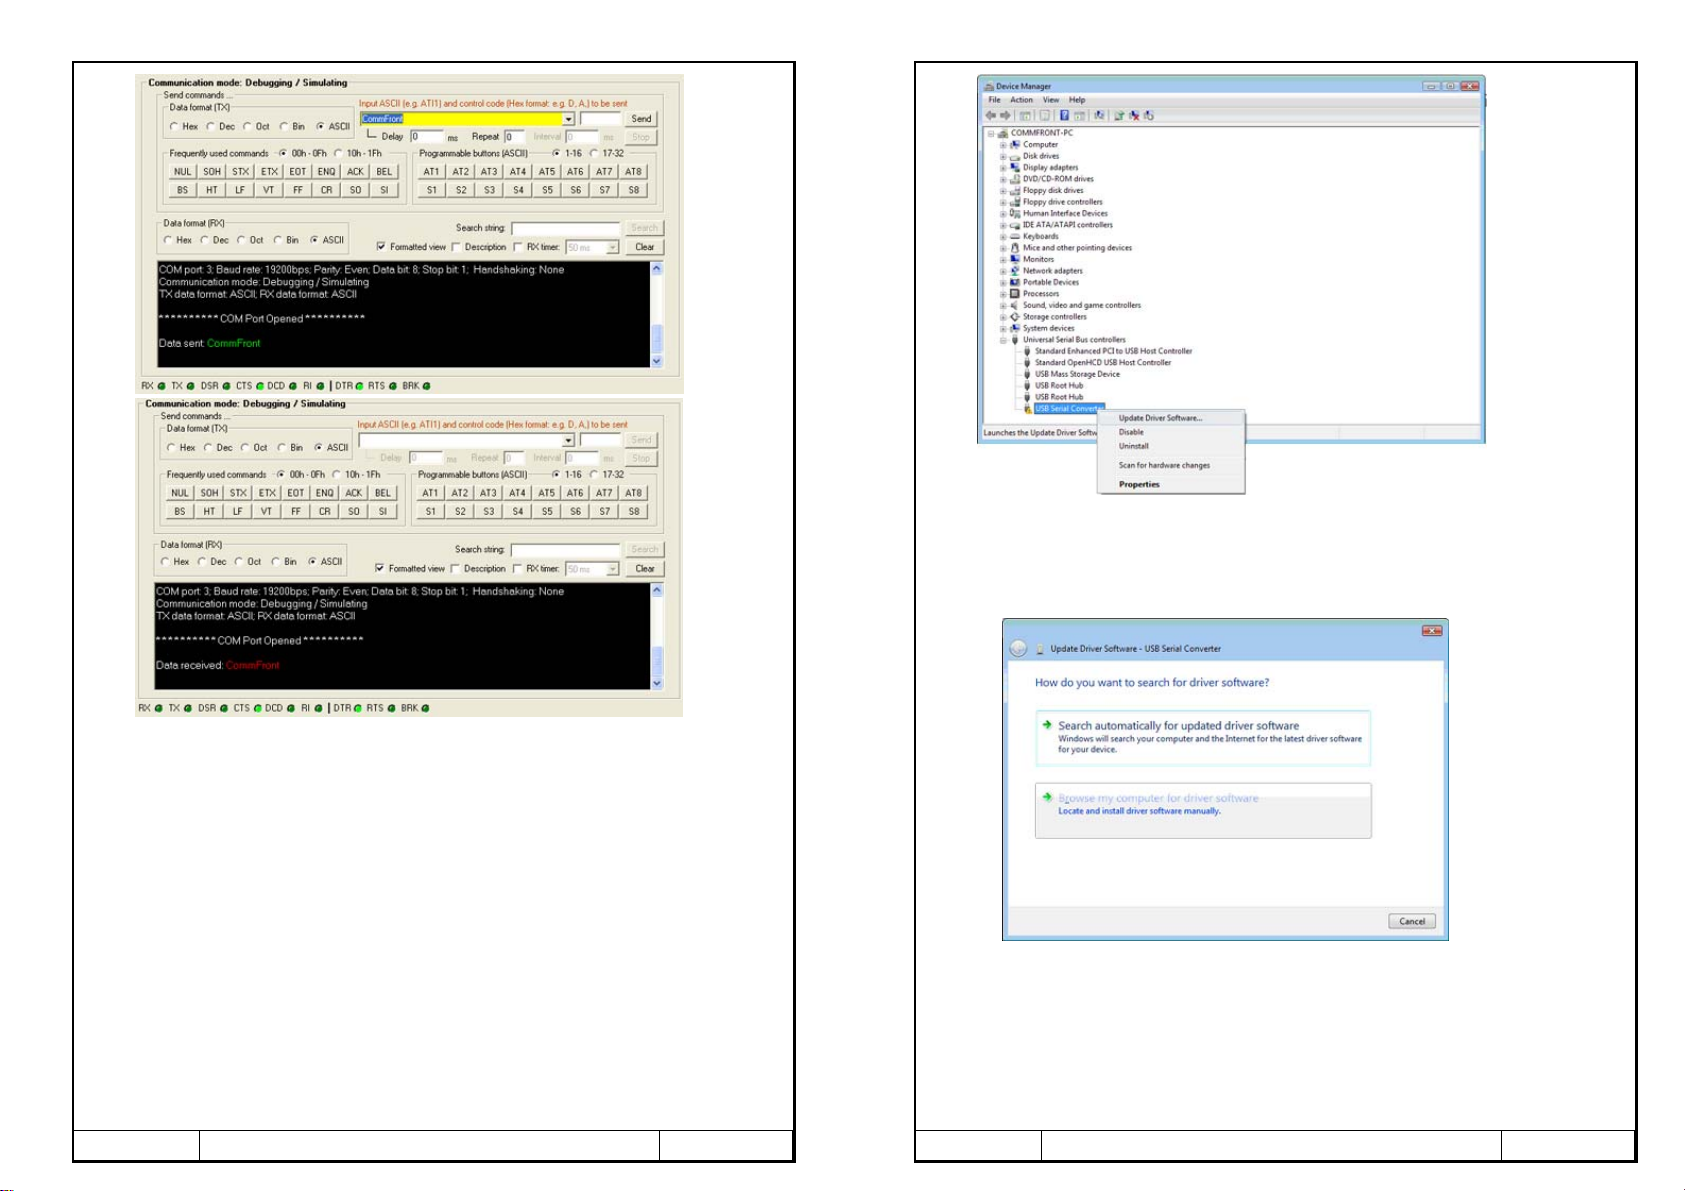Click the AT1 programmable button, Data sent panel
This screenshot has height=1191, width=1685.
click(x=431, y=172)
